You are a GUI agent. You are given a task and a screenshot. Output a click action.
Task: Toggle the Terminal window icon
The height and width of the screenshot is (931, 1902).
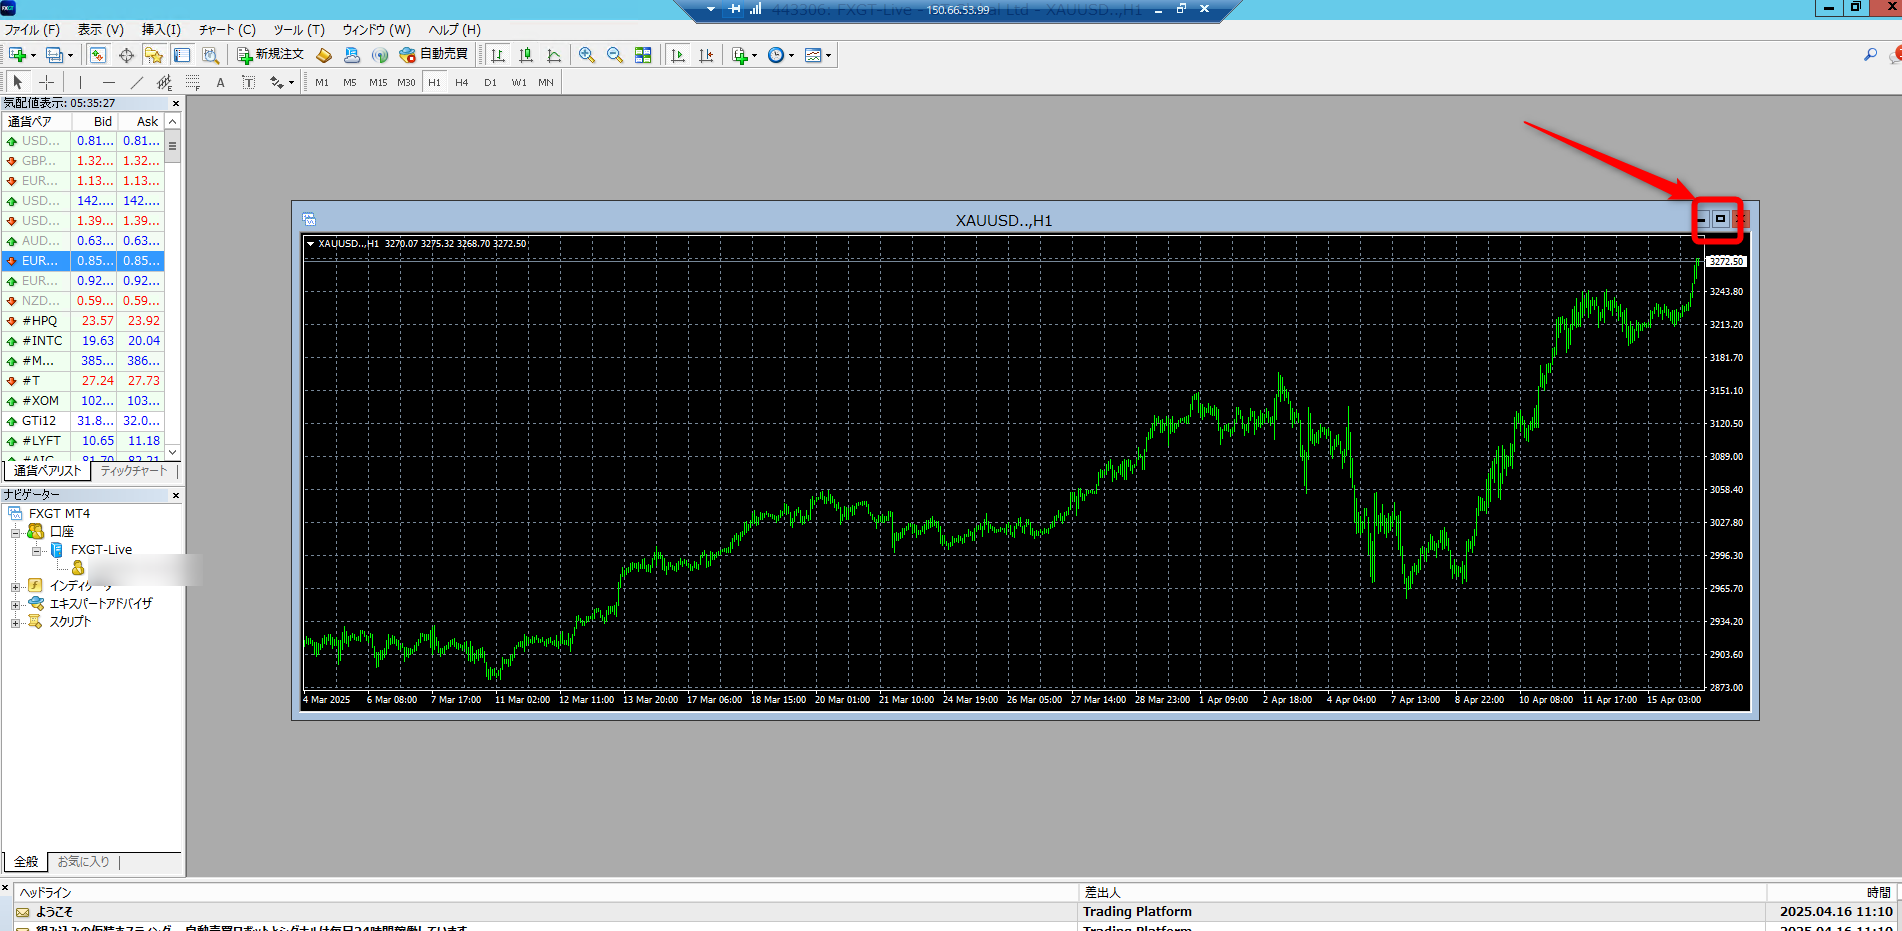(x=182, y=55)
